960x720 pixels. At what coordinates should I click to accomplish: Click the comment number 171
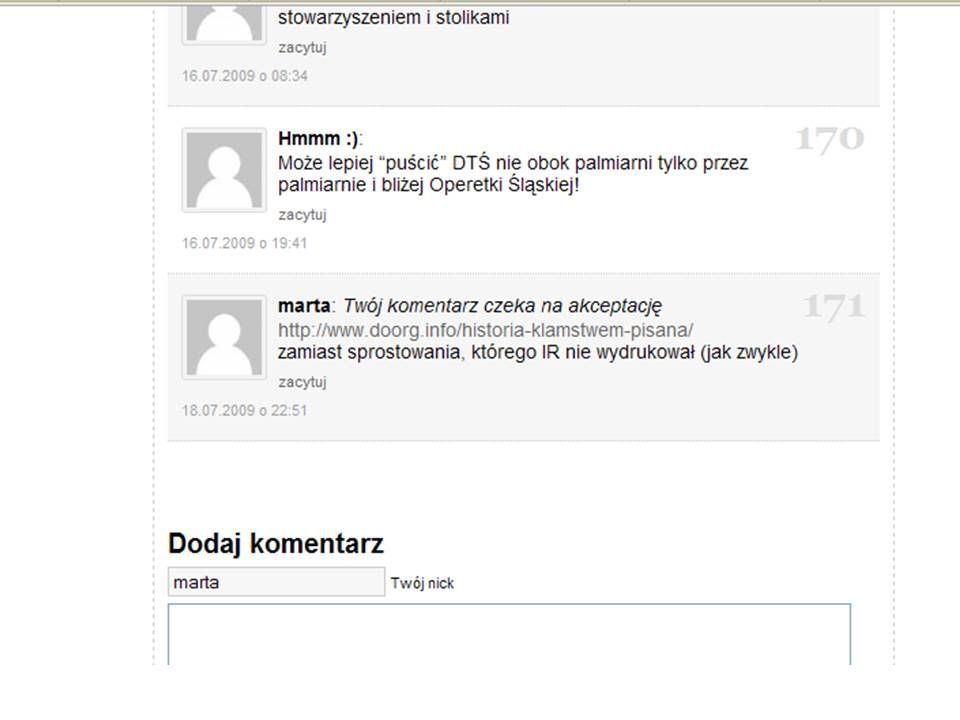point(833,306)
